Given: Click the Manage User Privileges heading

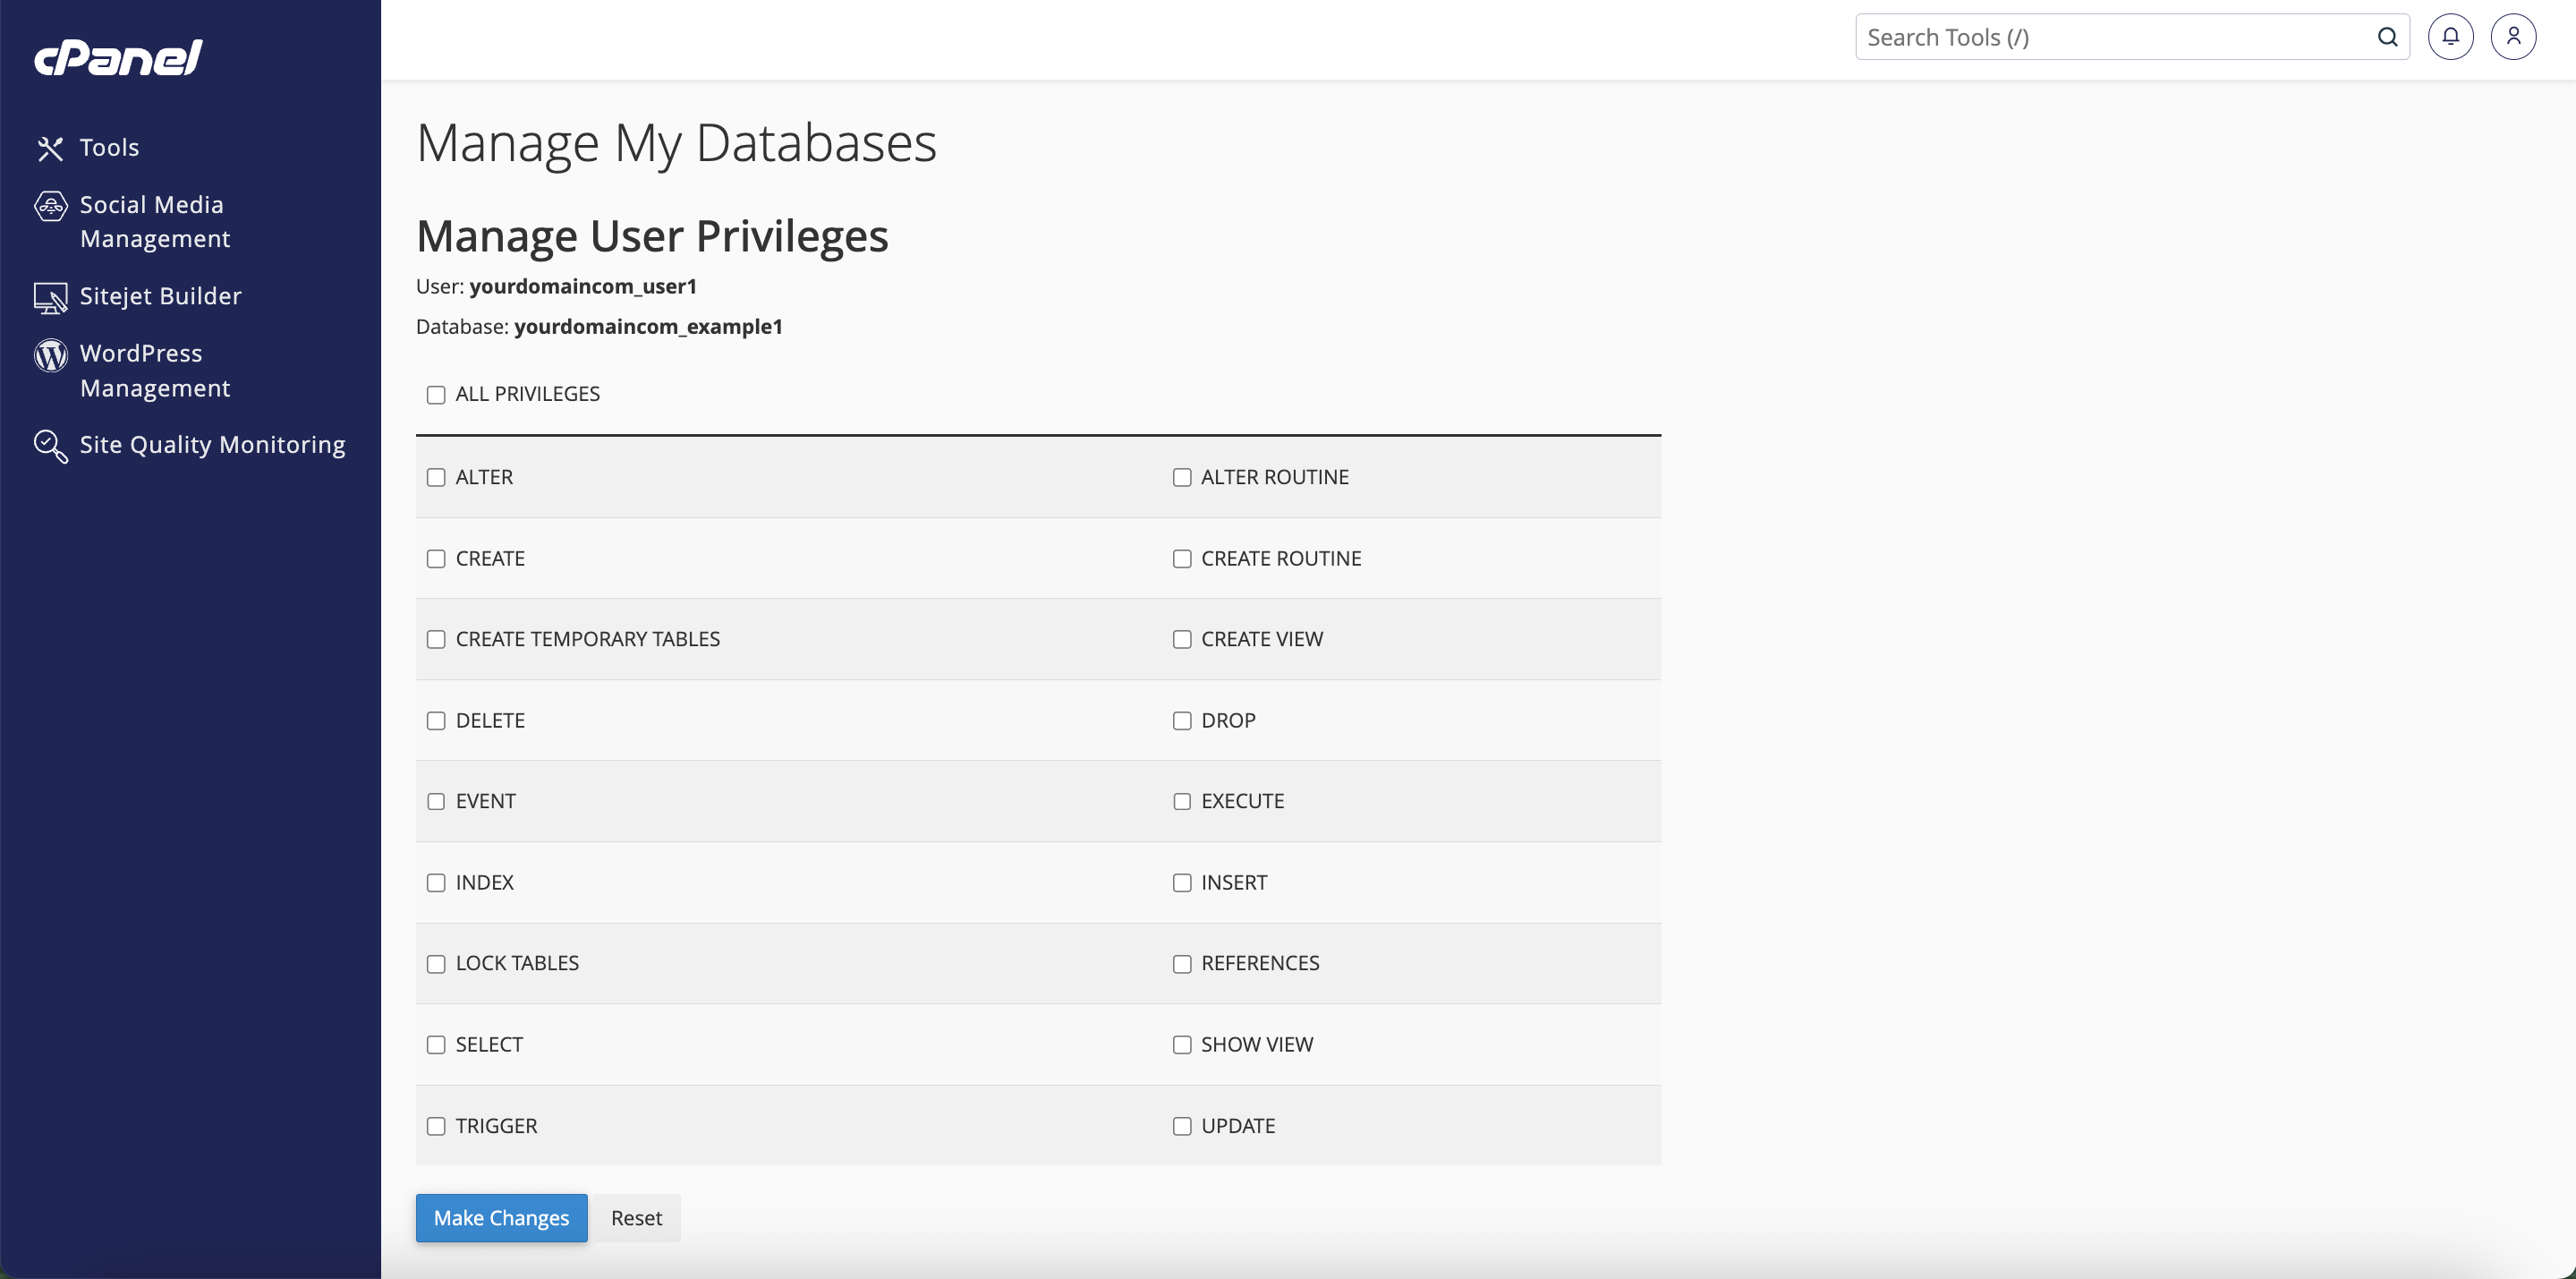Looking at the screenshot, I should 652,237.
